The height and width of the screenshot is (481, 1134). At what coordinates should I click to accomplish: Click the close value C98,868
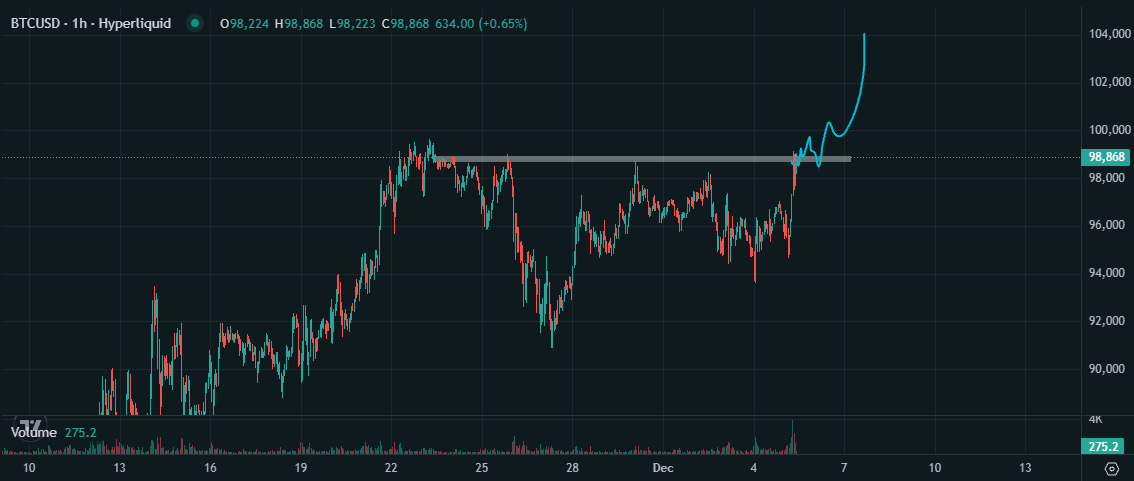coord(405,24)
